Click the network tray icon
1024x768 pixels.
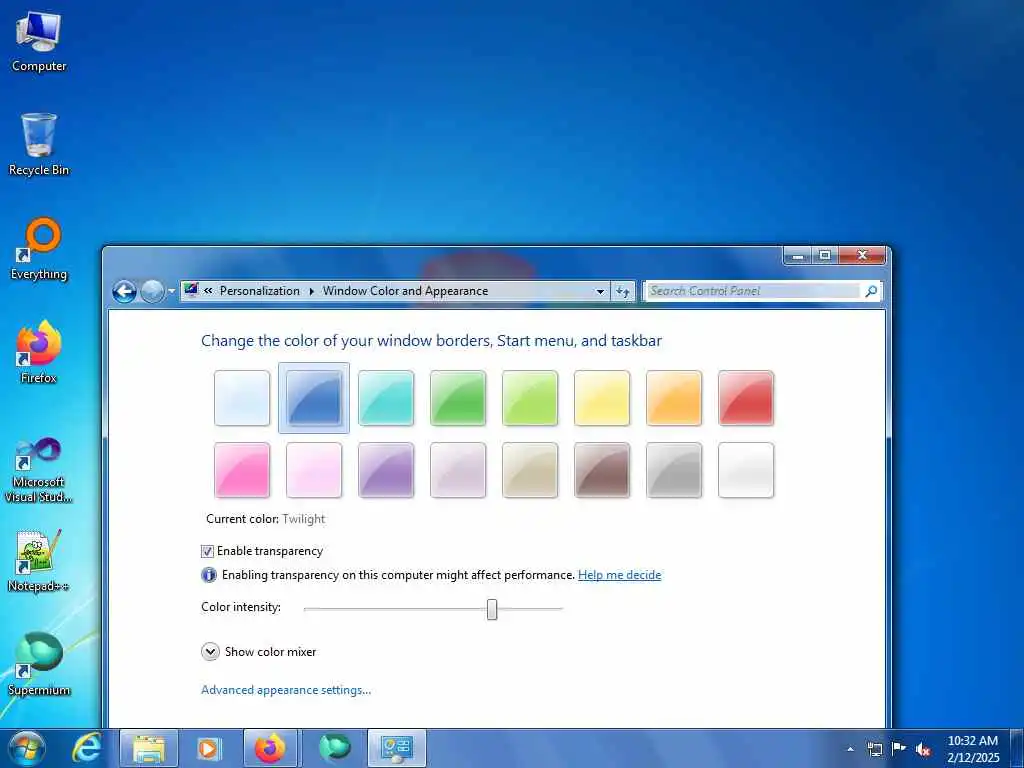pos(874,749)
